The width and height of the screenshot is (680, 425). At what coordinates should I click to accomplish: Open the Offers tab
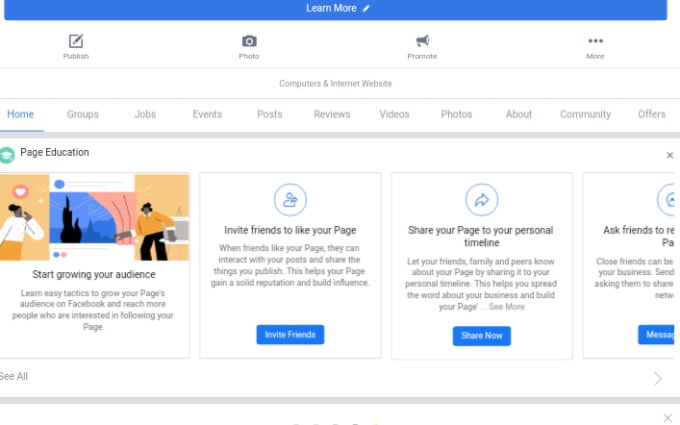click(x=651, y=114)
